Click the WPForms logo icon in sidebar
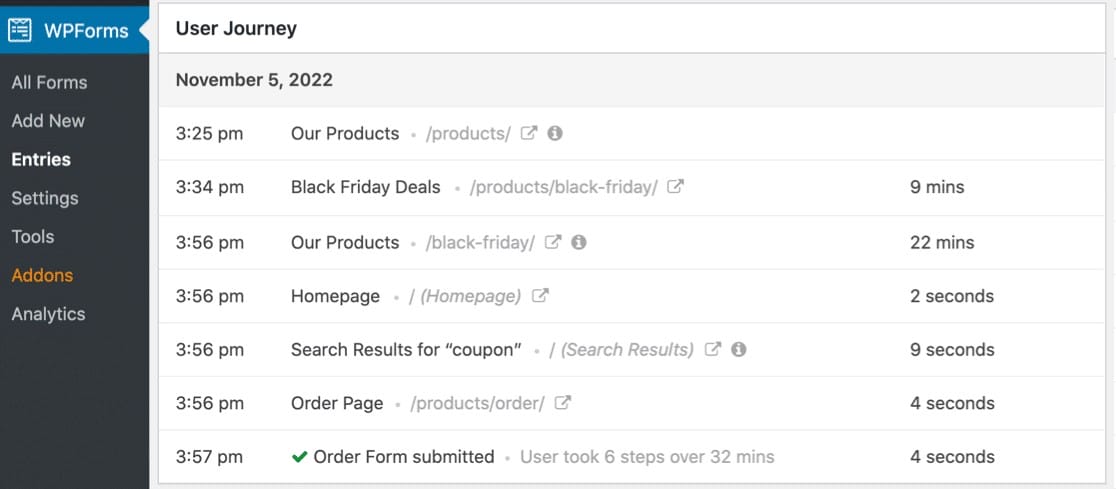1116x489 pixels. coord(20,30)
